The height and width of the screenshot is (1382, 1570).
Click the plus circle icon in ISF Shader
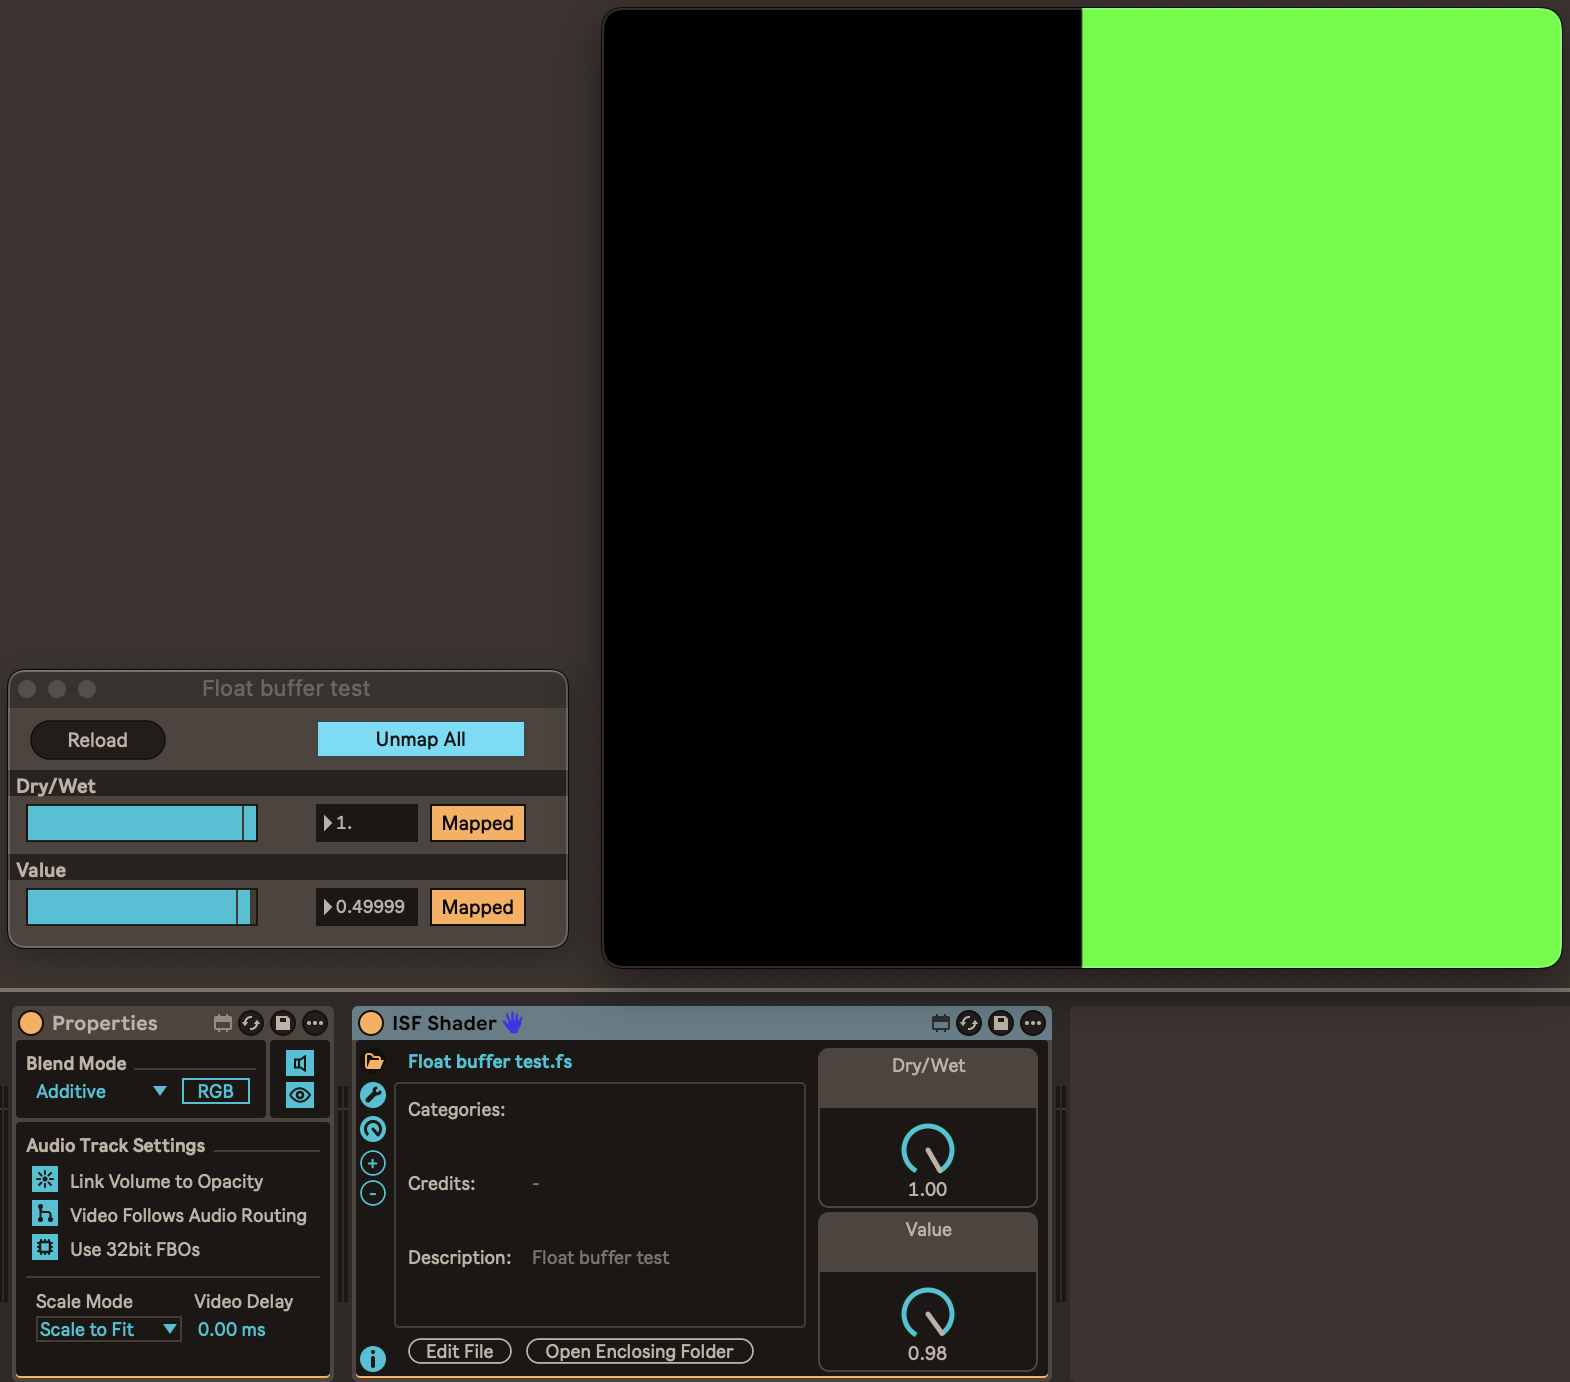373,1163
